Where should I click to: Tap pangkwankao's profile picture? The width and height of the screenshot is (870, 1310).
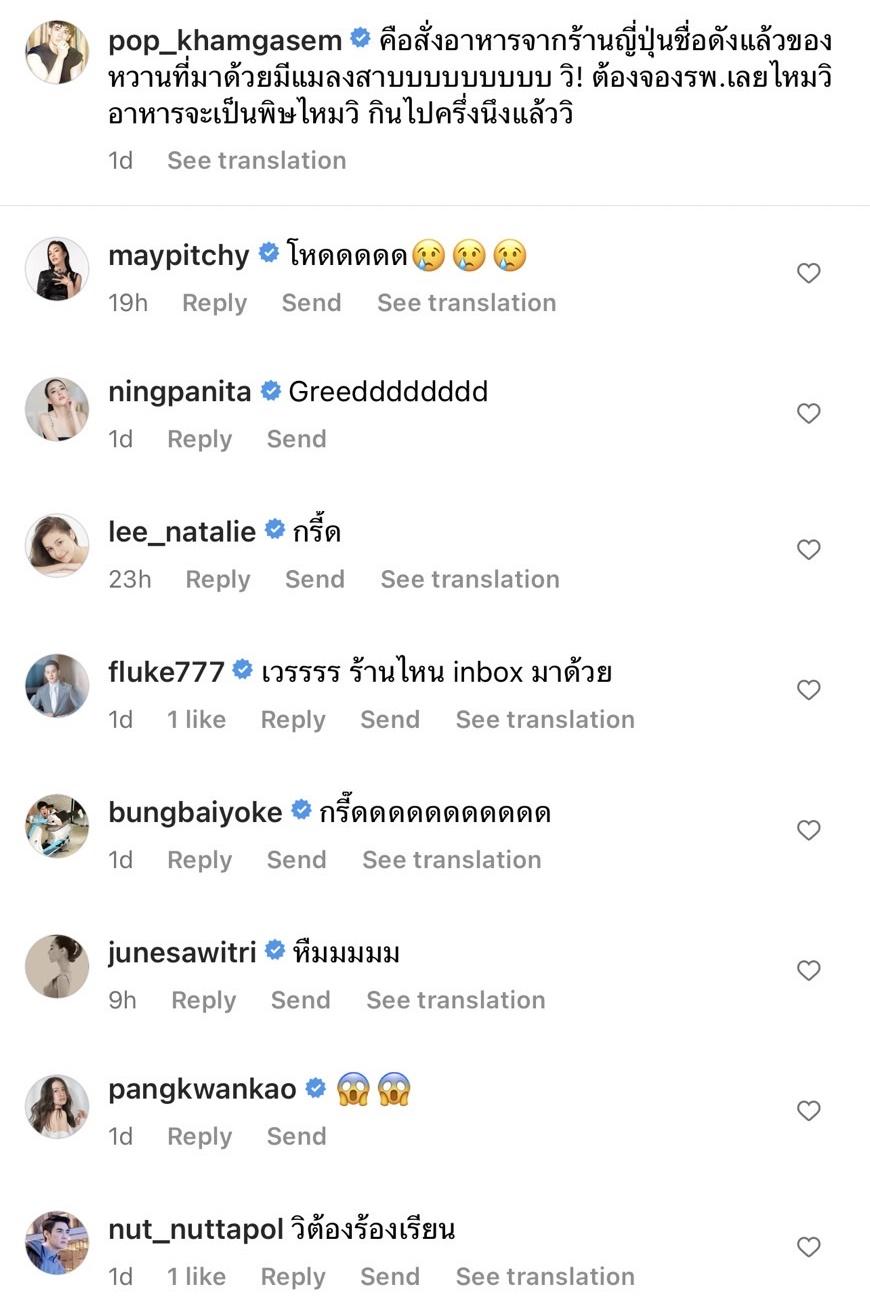(x=57, y=1106)
